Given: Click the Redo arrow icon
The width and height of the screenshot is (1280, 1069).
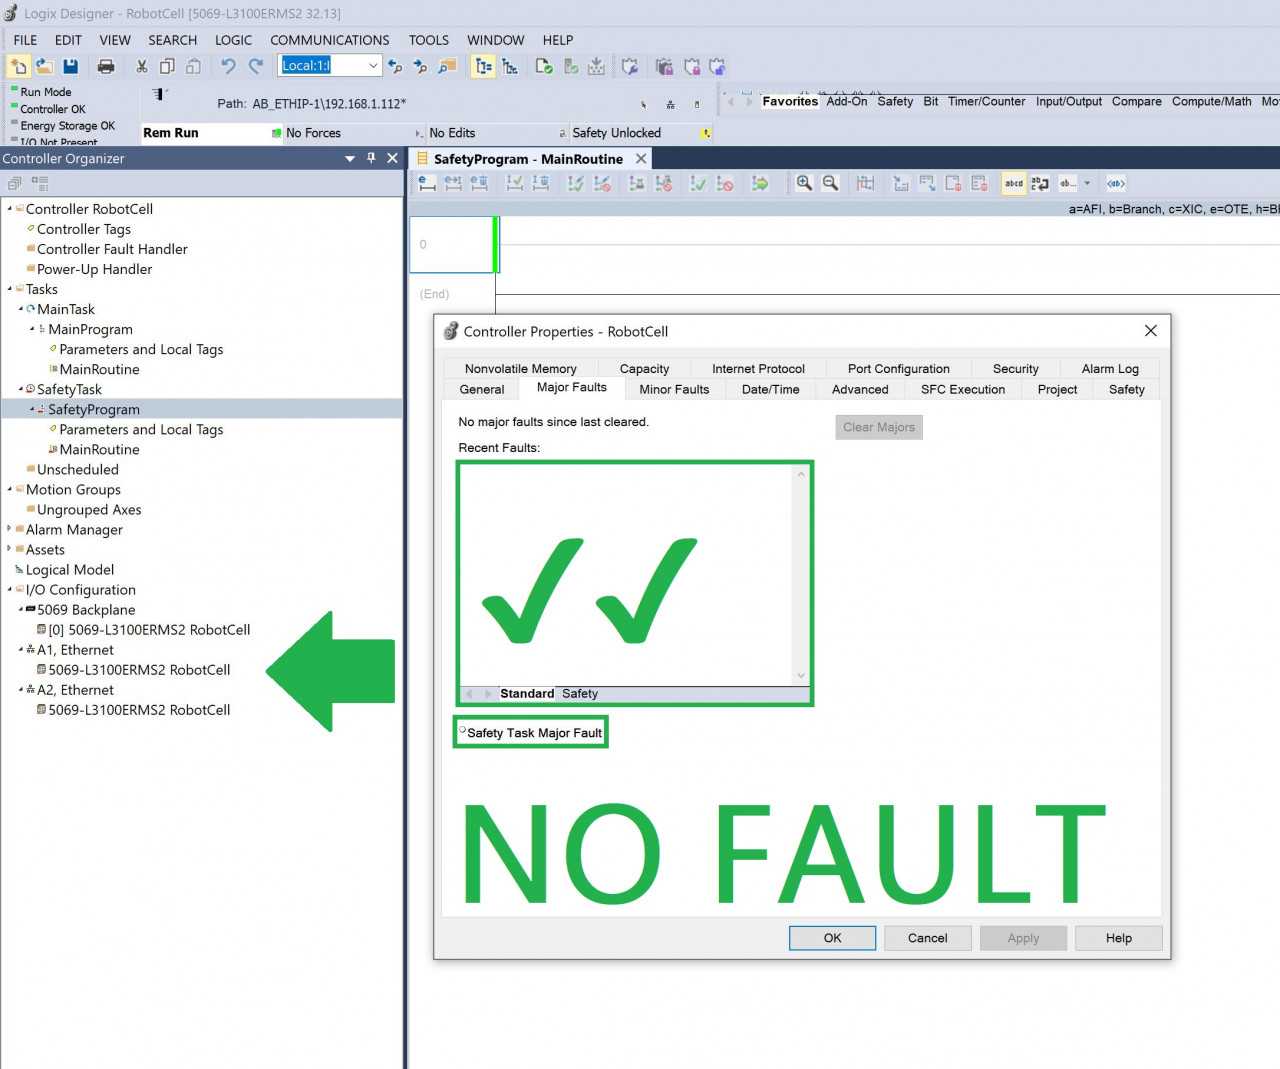Looking at the screenshot, I should click(255, 66).
